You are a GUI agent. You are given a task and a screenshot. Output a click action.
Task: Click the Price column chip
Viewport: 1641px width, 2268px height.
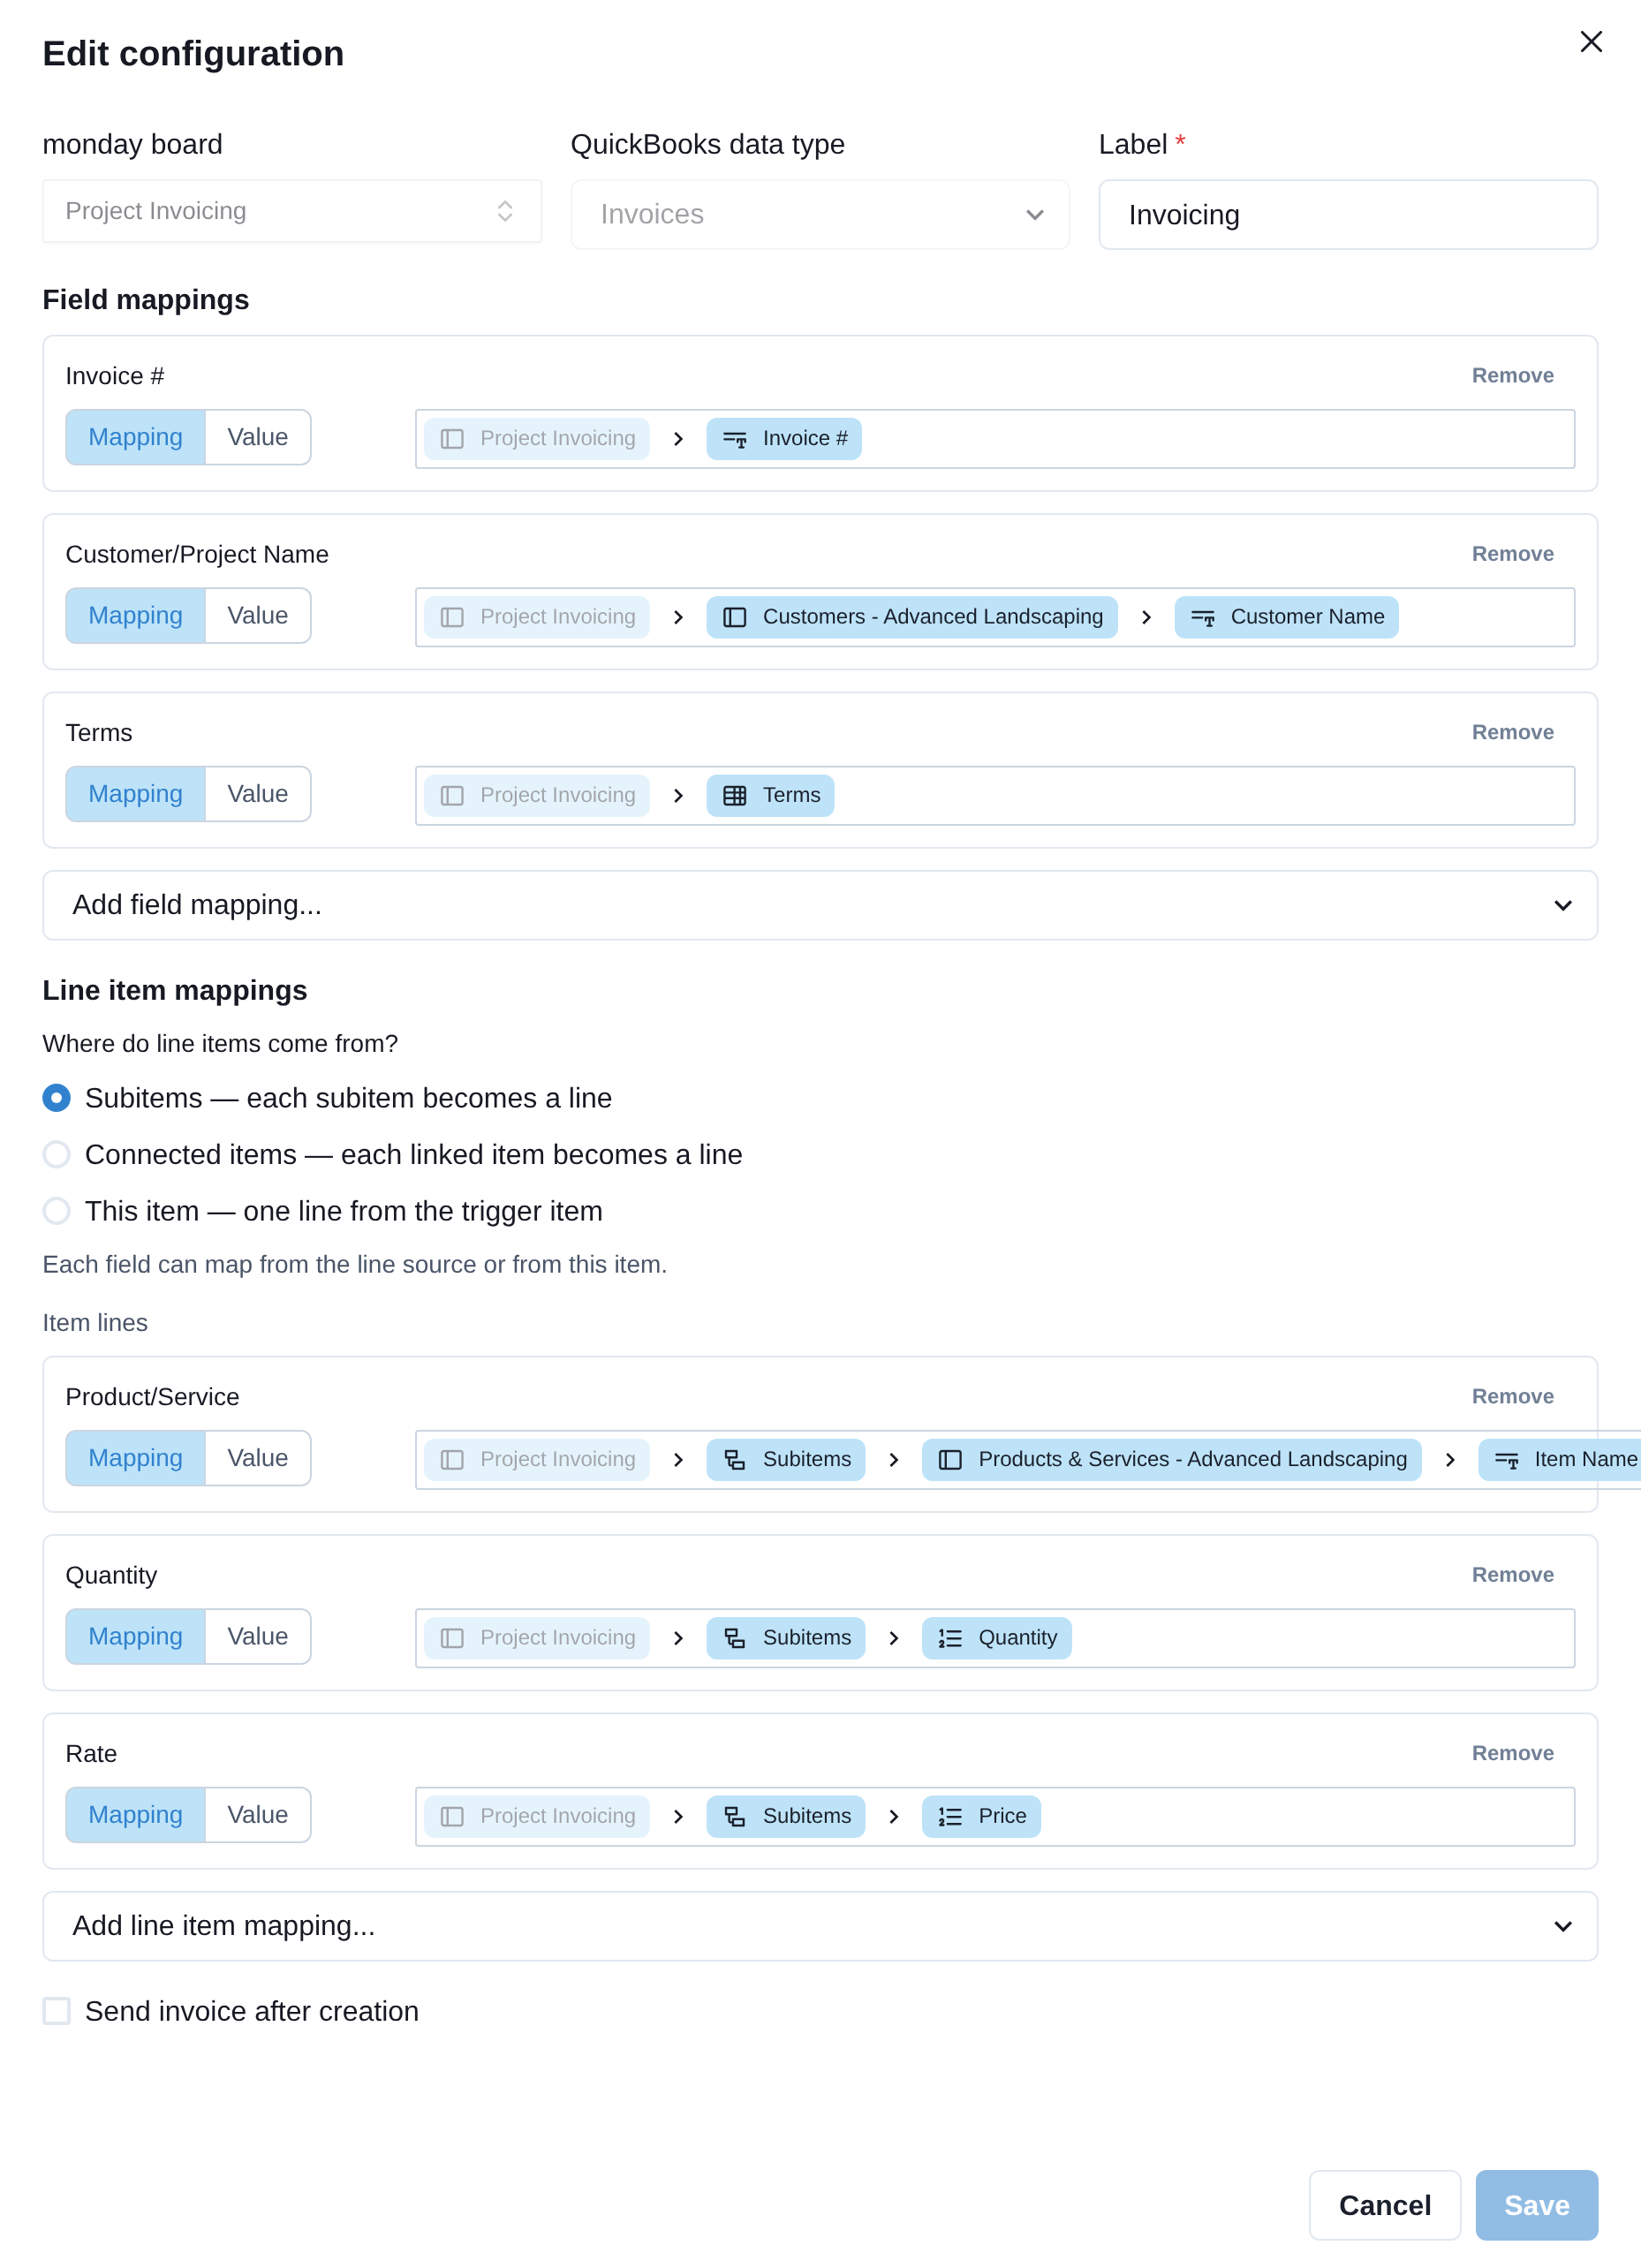tap(981, 1817)
